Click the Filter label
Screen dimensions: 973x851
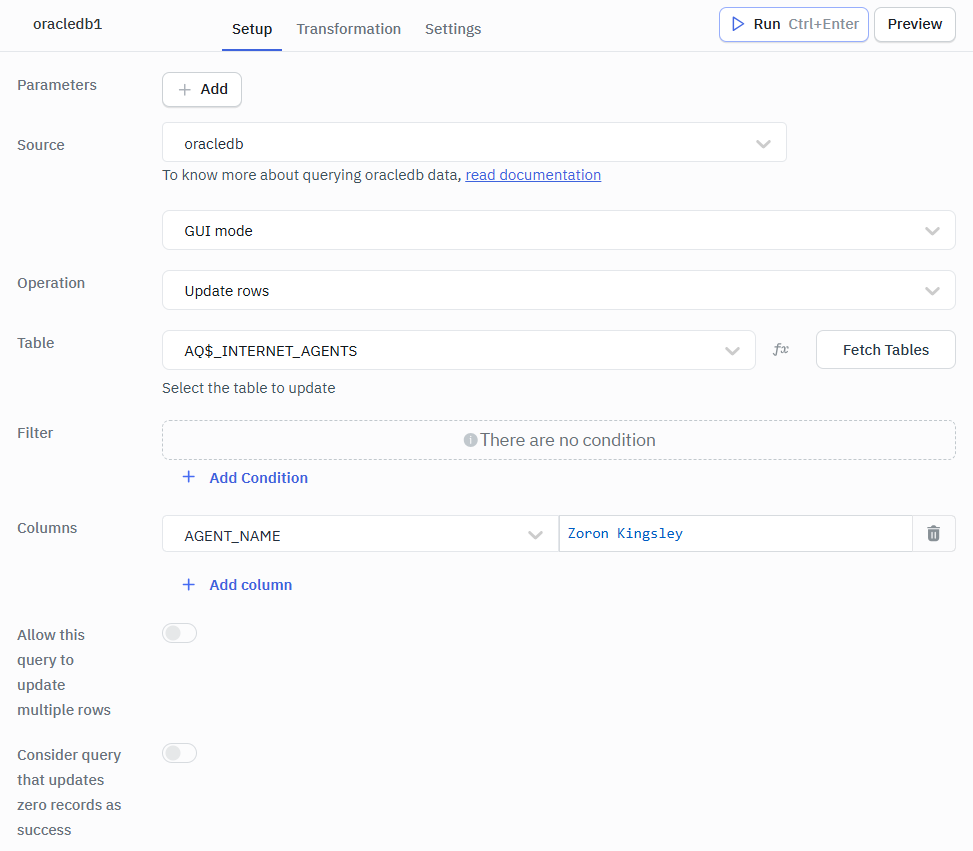35,433
